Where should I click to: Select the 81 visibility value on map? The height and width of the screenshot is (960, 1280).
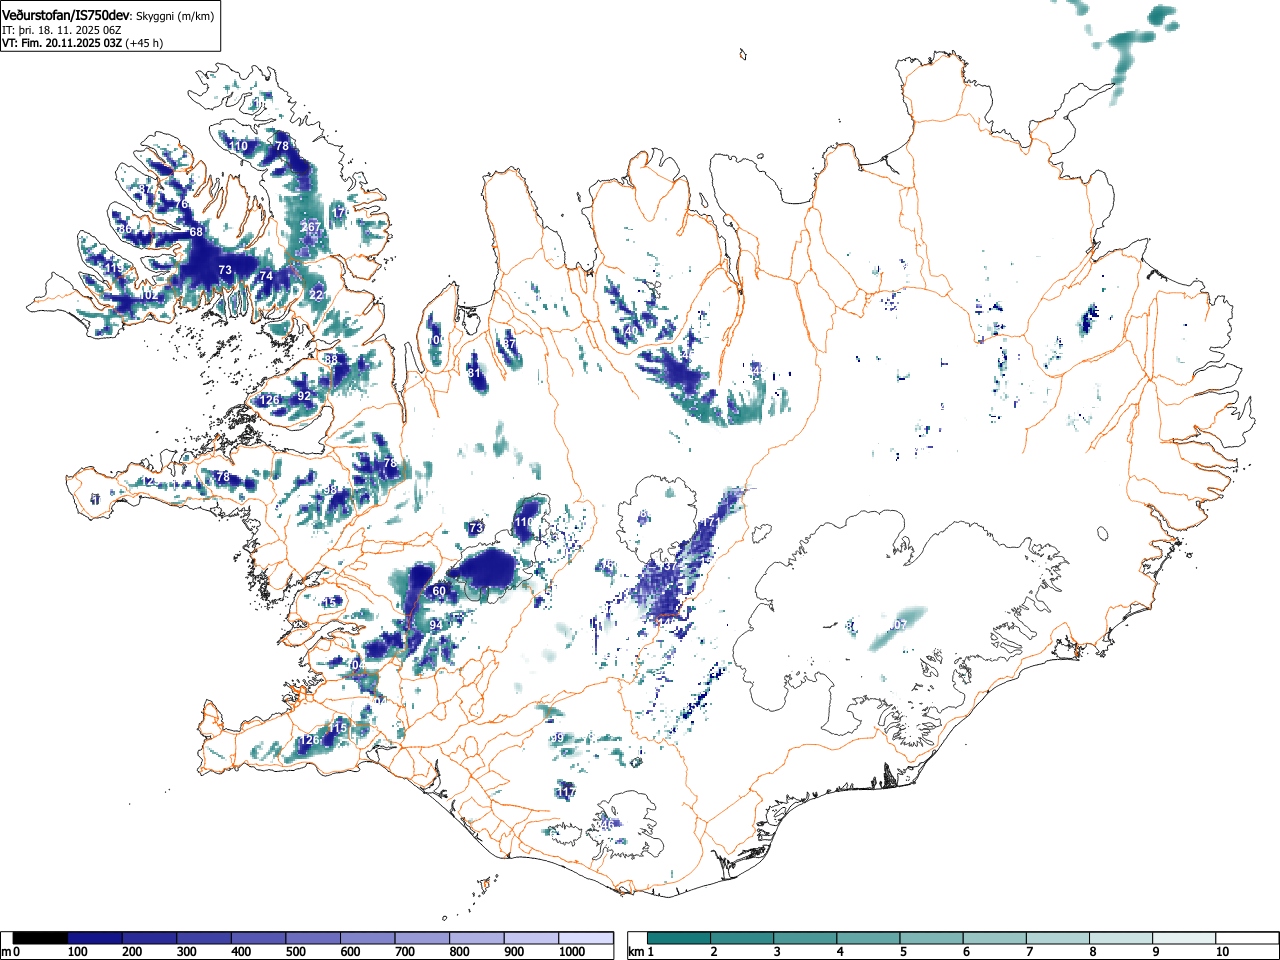(x=475, y=373)
